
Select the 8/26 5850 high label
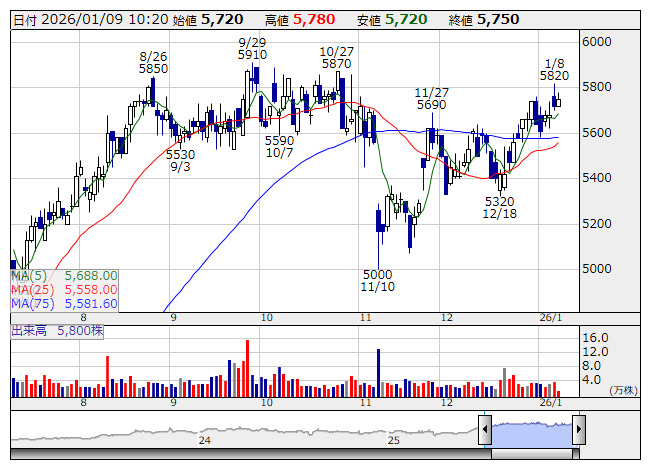point(153,62)
